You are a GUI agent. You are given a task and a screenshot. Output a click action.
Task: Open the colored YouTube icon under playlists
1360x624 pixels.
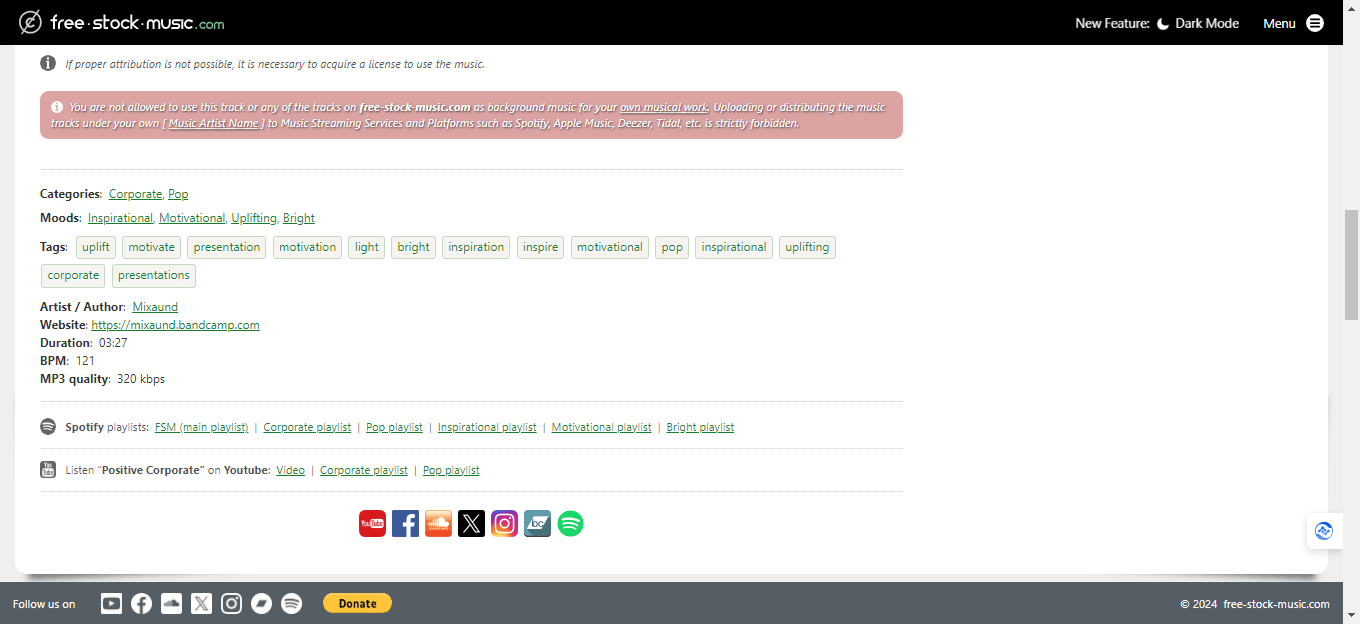pyautogui.click(x=372, y=523)
